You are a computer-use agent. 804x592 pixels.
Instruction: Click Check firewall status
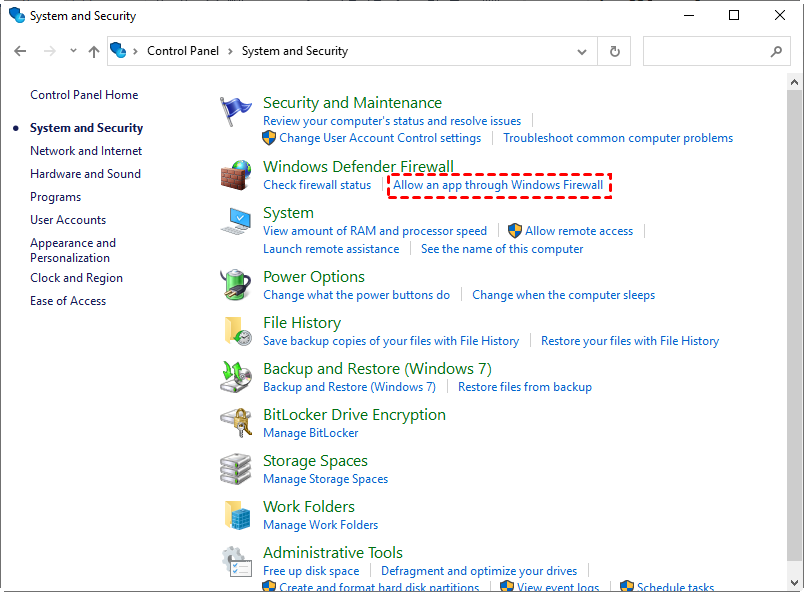click(x=317, y=185)
